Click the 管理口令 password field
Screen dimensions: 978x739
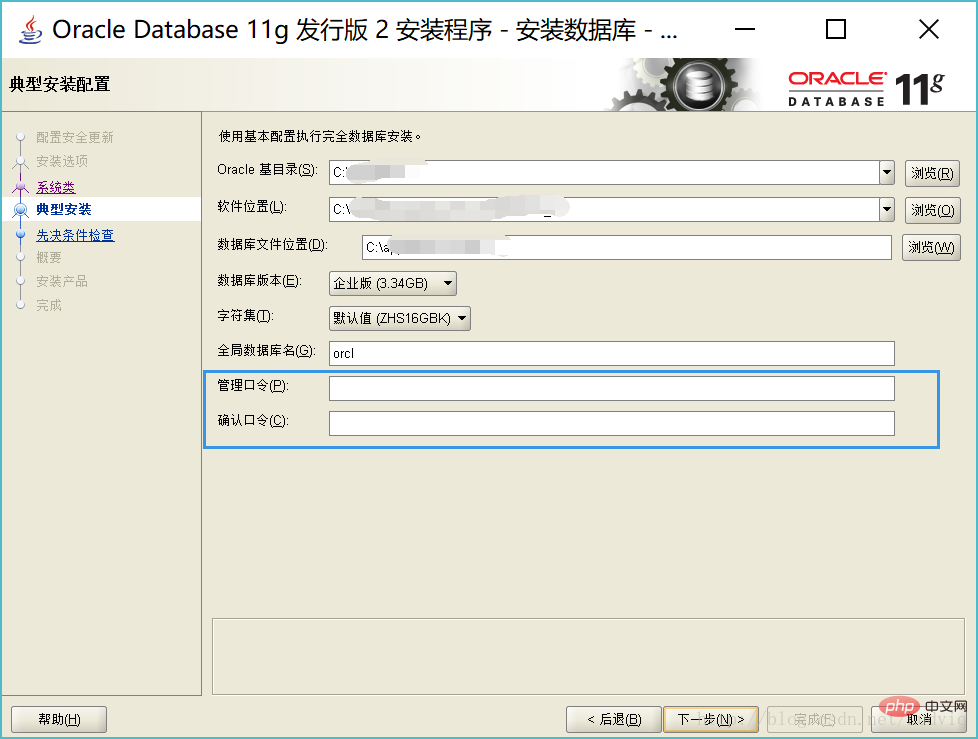tap(612, 389)
